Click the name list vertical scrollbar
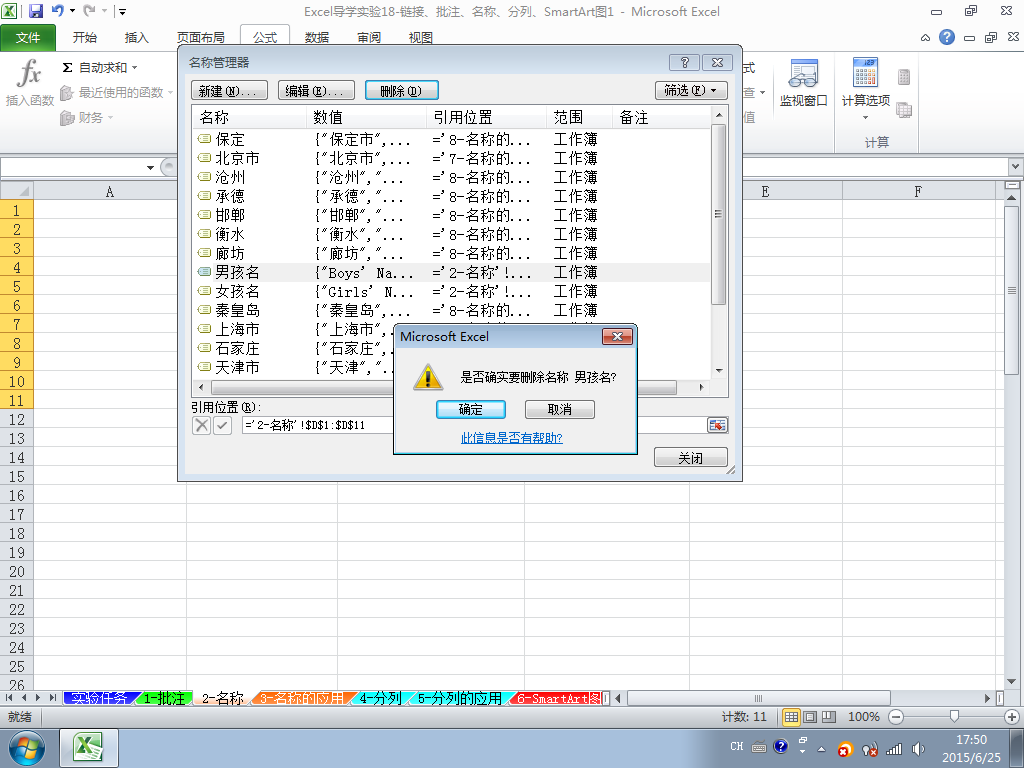This screenshot has height=768, width=1024. coord(719,216)
